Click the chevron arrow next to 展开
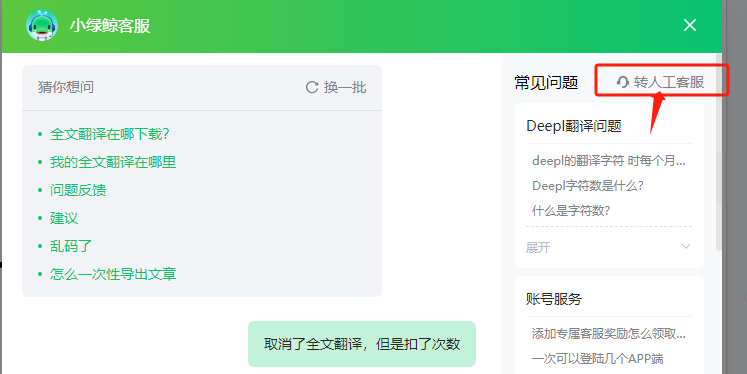This screenshot has width=747, height=374. [686, 246]
